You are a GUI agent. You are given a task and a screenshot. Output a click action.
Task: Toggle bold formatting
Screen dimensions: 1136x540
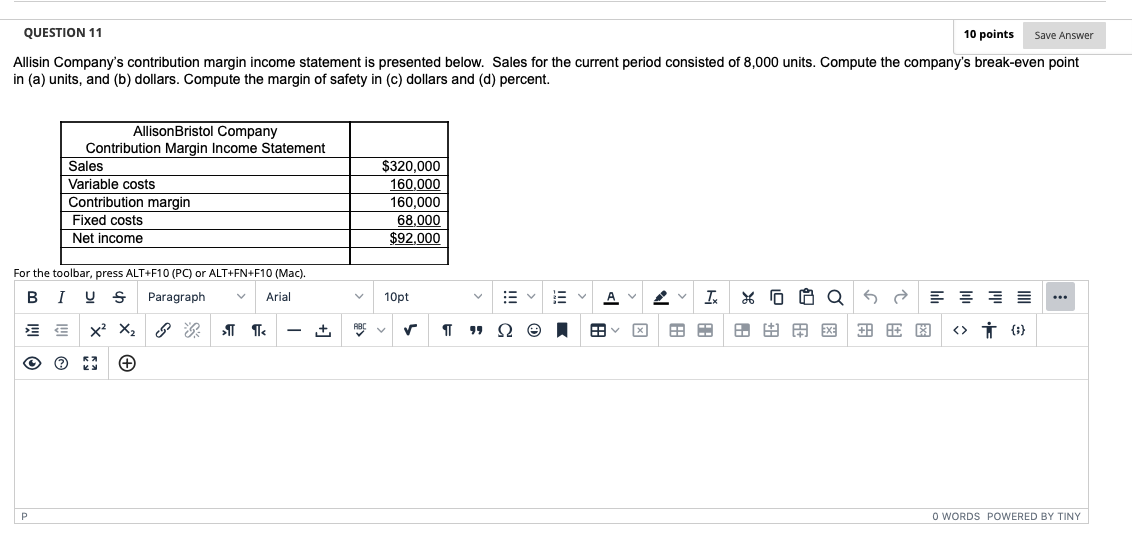tap(32, 297)
